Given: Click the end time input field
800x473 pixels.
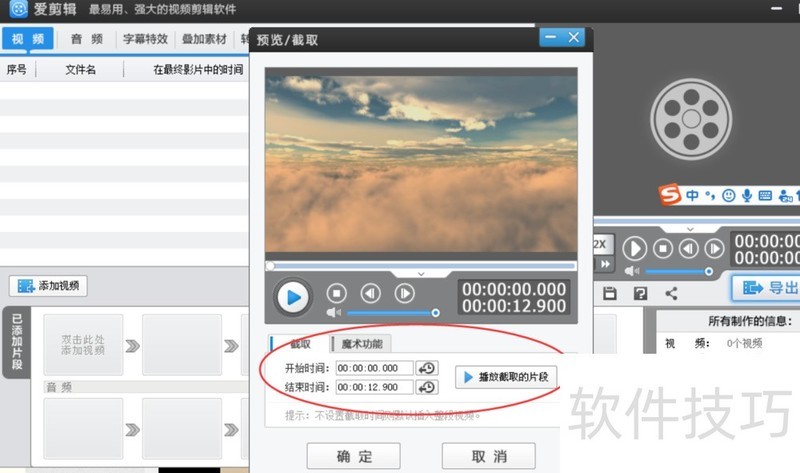Looking at the screenshot, I should coord(374,387).
